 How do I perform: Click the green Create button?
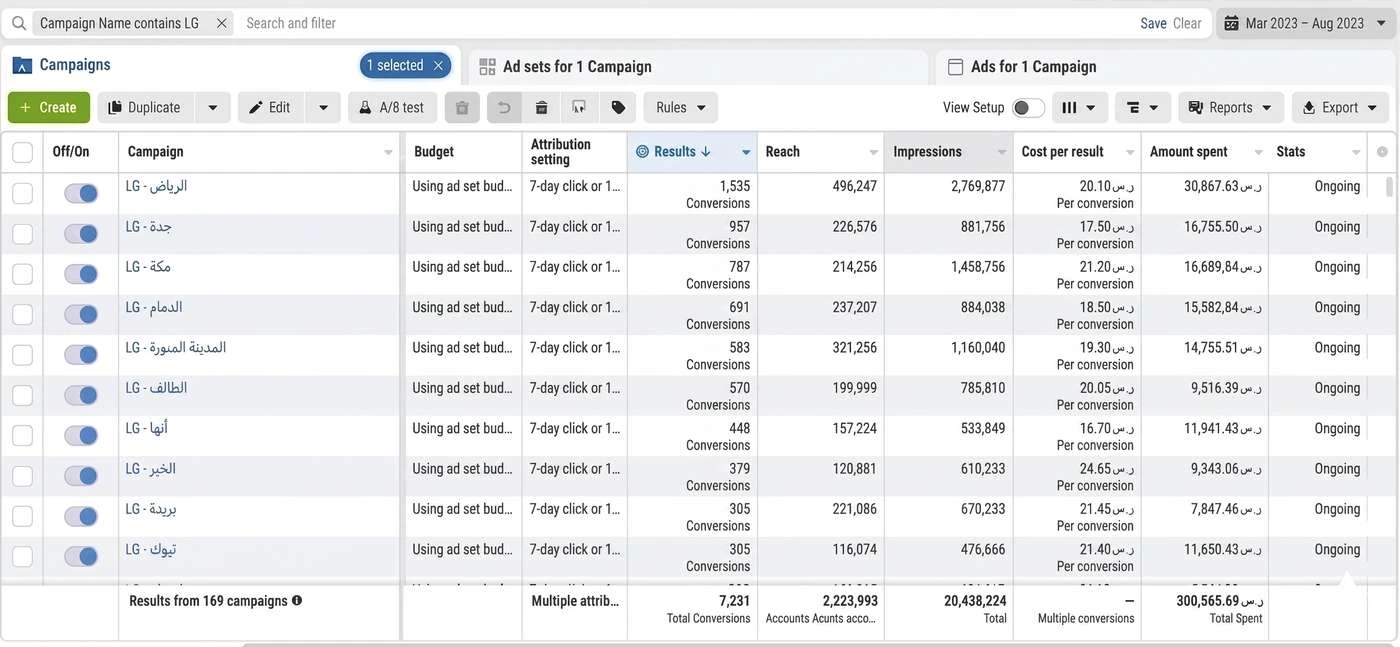click(x=48, y=108)
